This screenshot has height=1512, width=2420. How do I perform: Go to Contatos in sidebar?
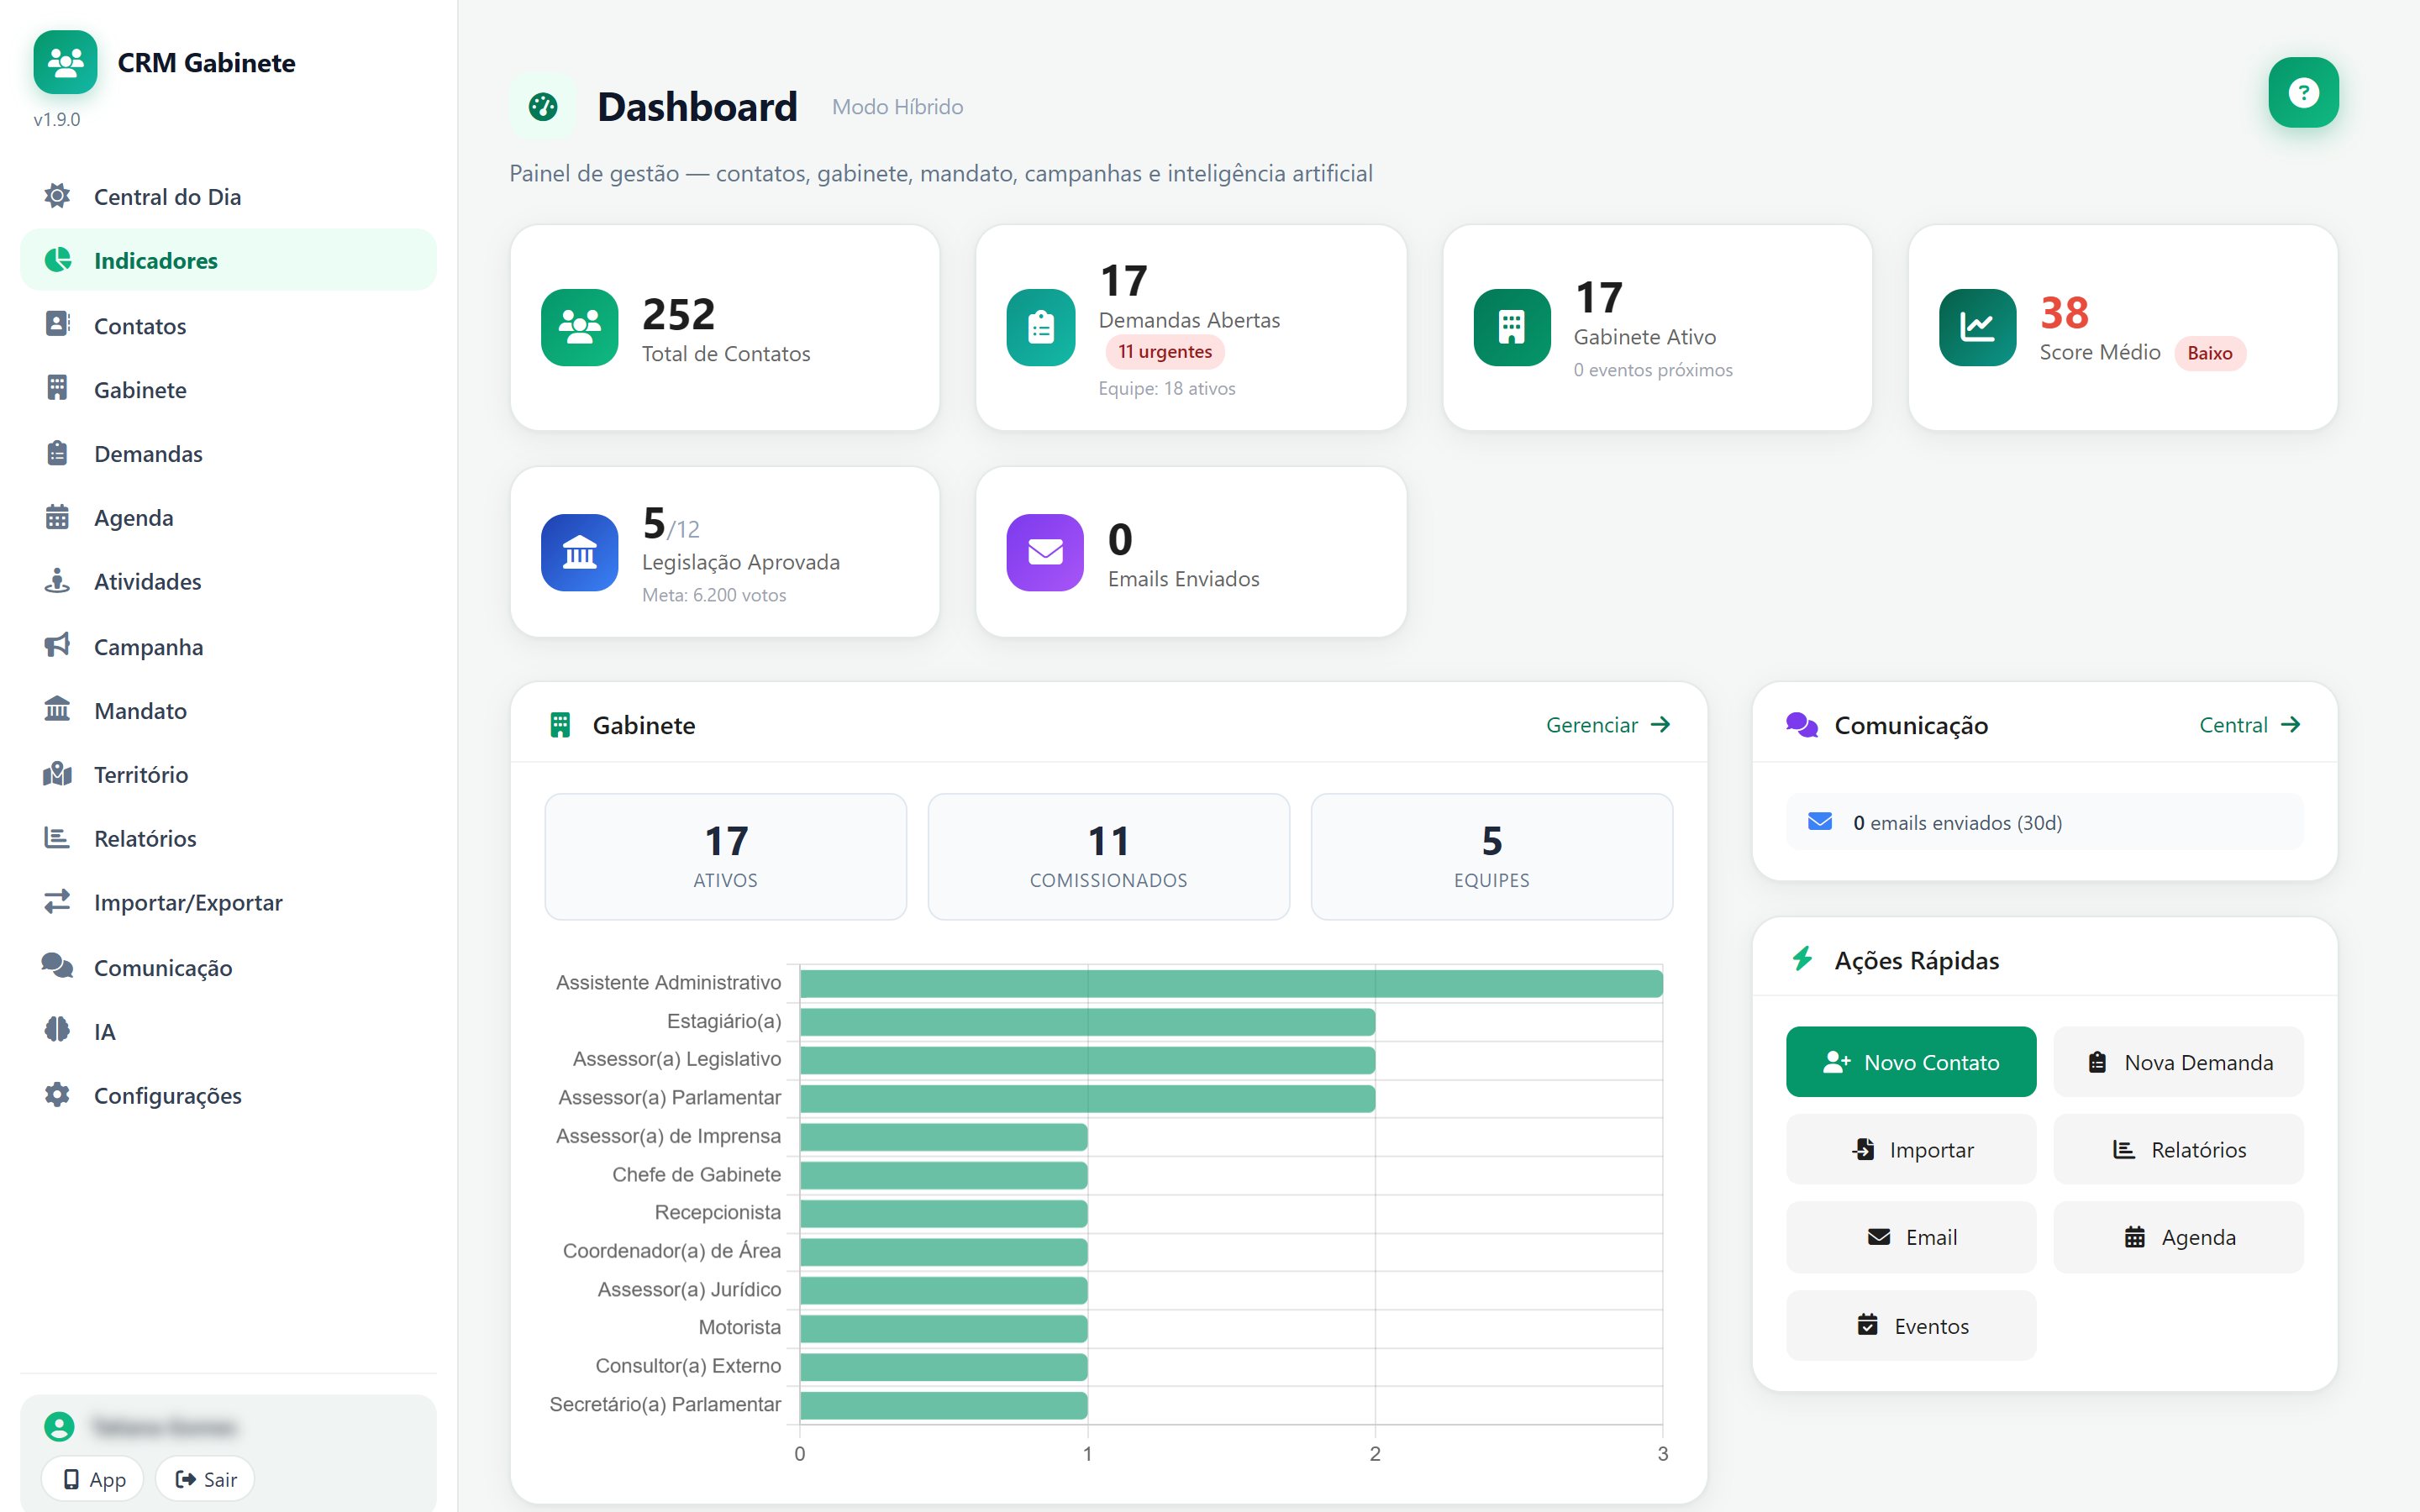228,325
